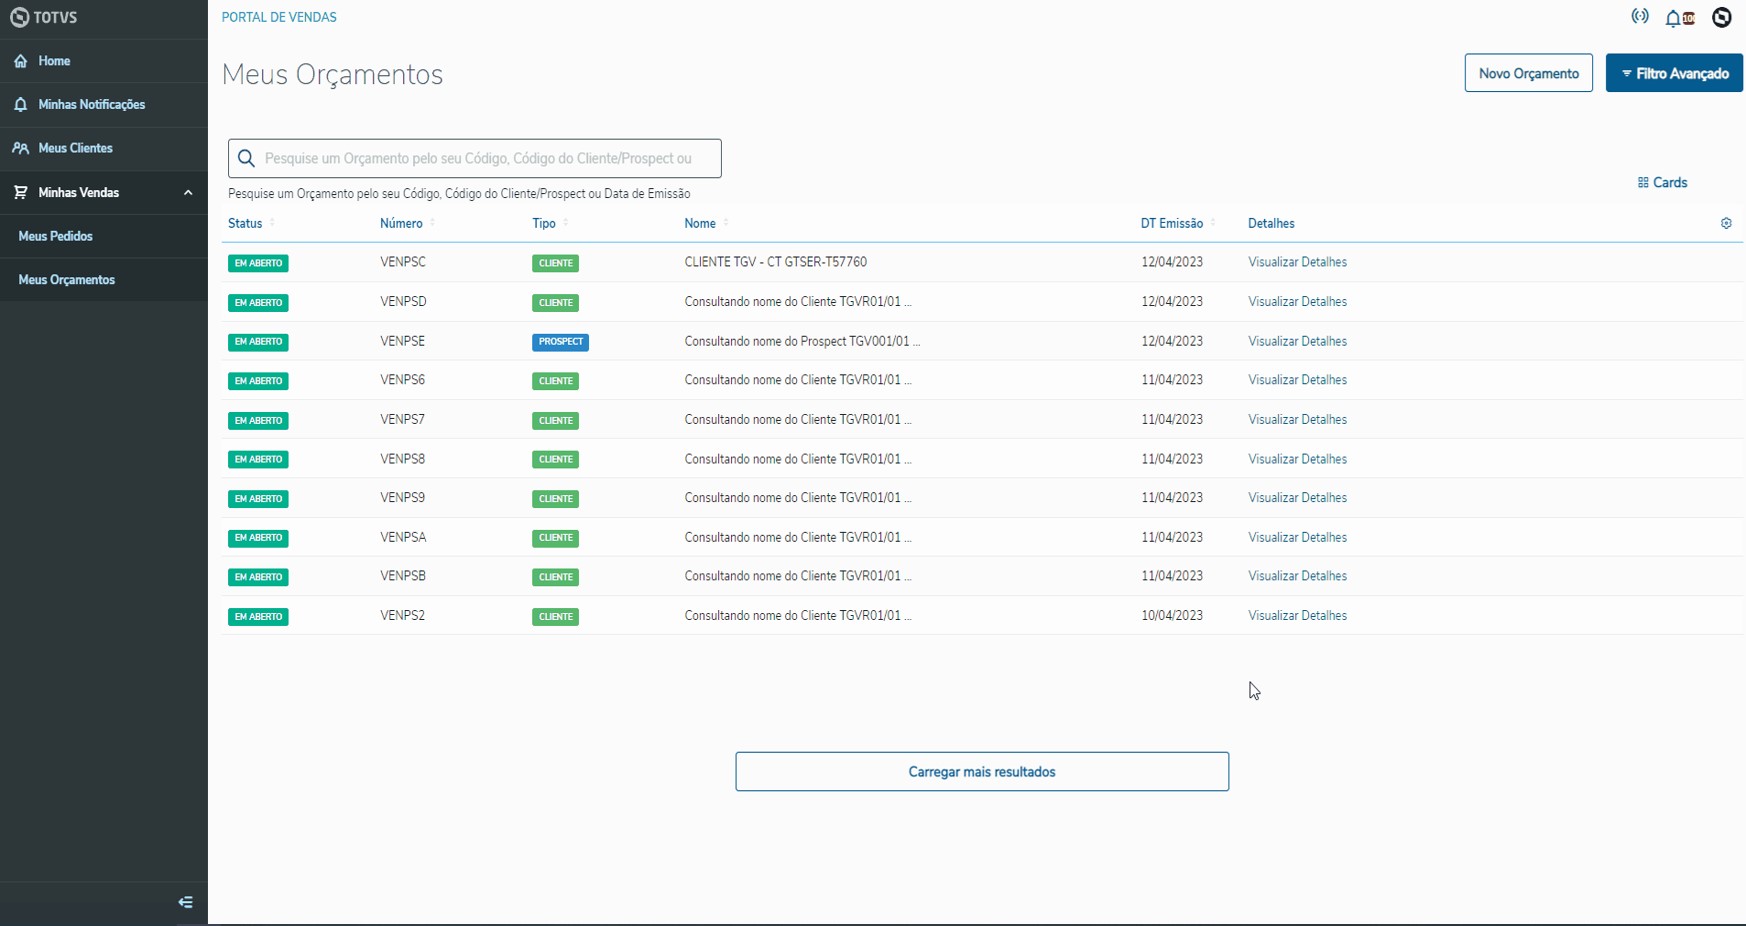Image resolution: width=1746 pixels, height=926 pixels.
Task: Open Meus Clientes from the sidebar
Action: pos(75,149)
